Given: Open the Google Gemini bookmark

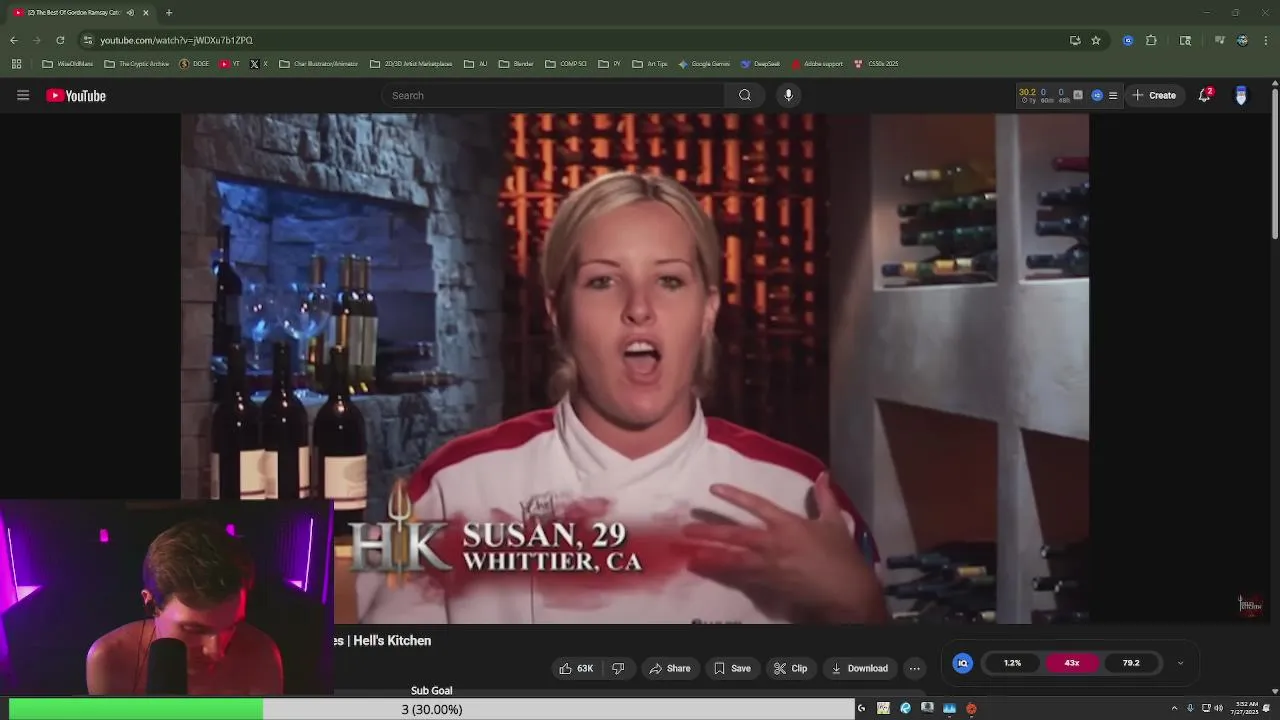Looking at the screenshot, I should [704, 64].
